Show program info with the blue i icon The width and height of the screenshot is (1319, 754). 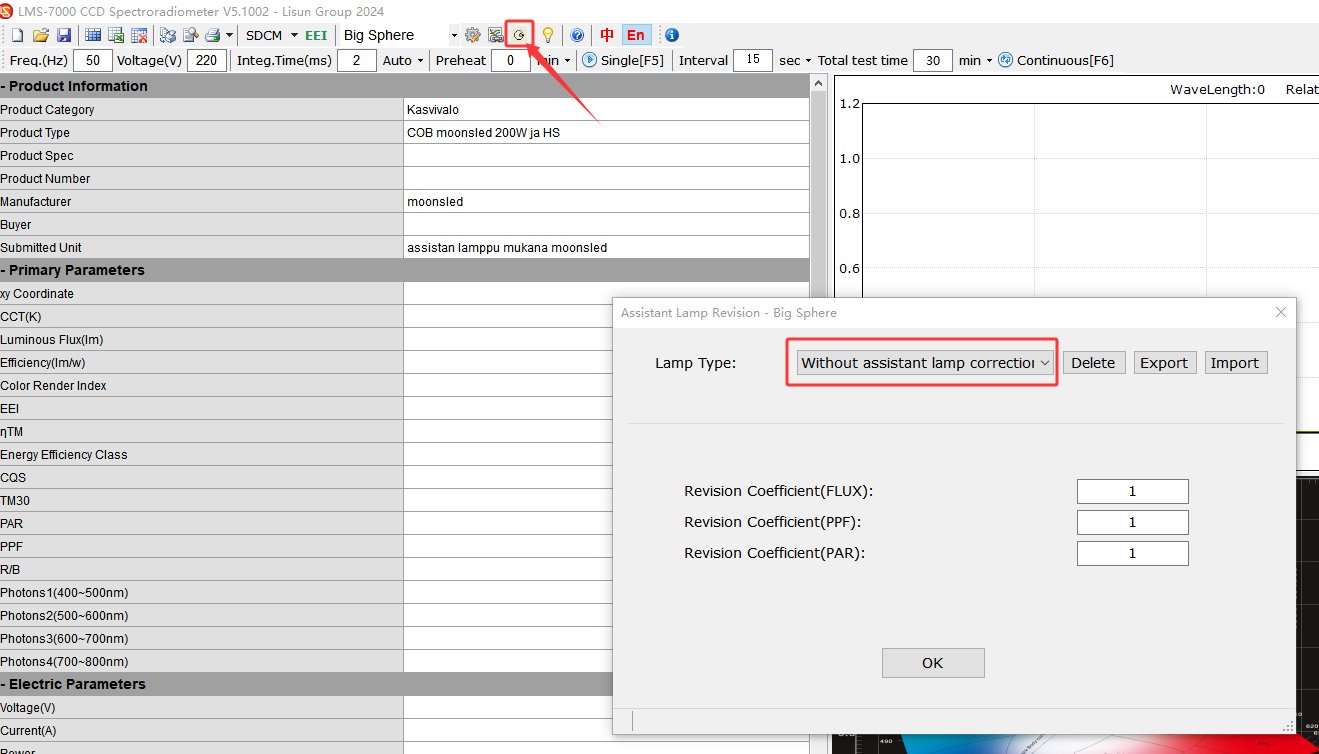[x=672, y=35]
